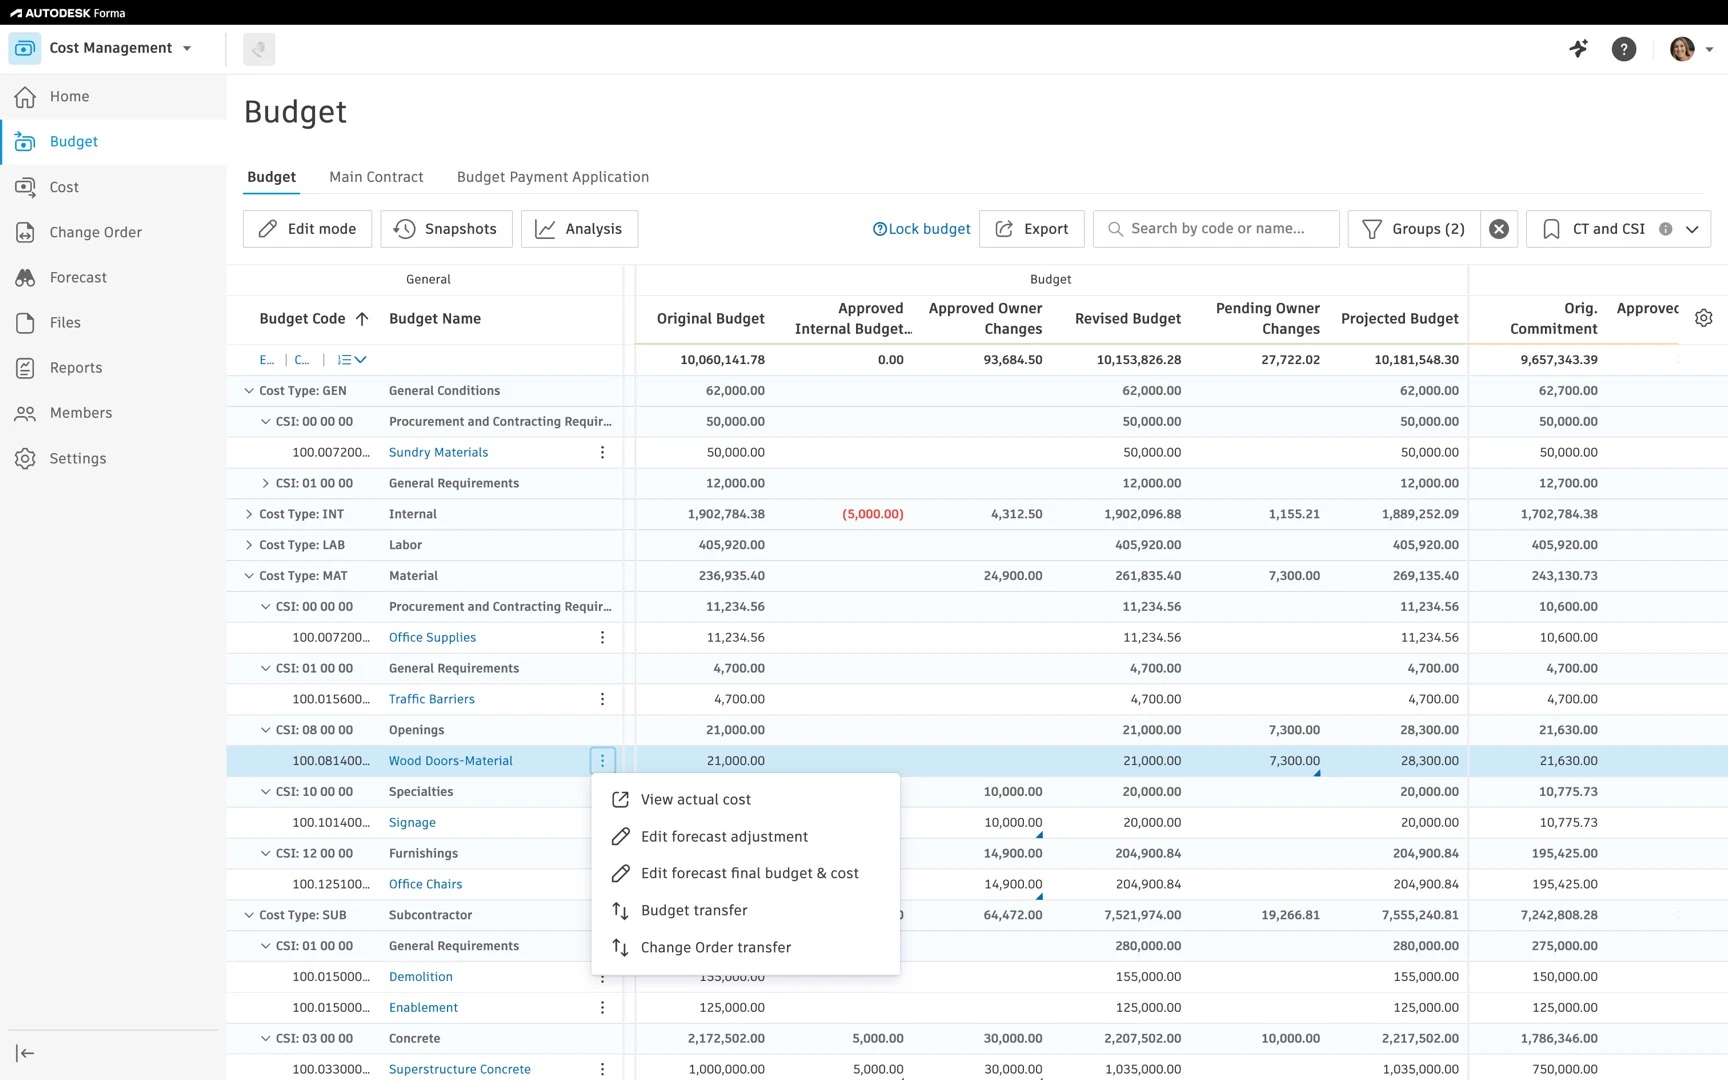This screenshot has width=1728, height=1080.
Task: Open the row level list dropdown
Action: tap(352, 360)
